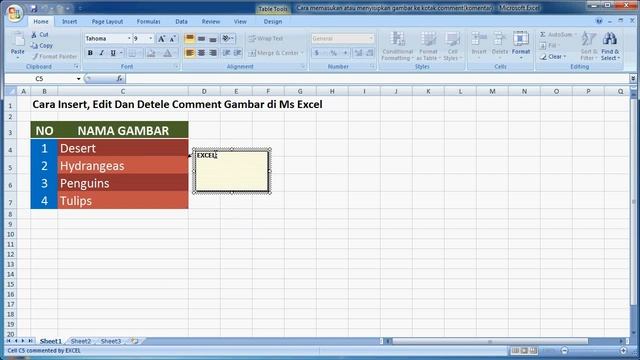Viewport: 640px width, 360px height.
Task: Toggle Bold formatting
Action: [90, 53]
